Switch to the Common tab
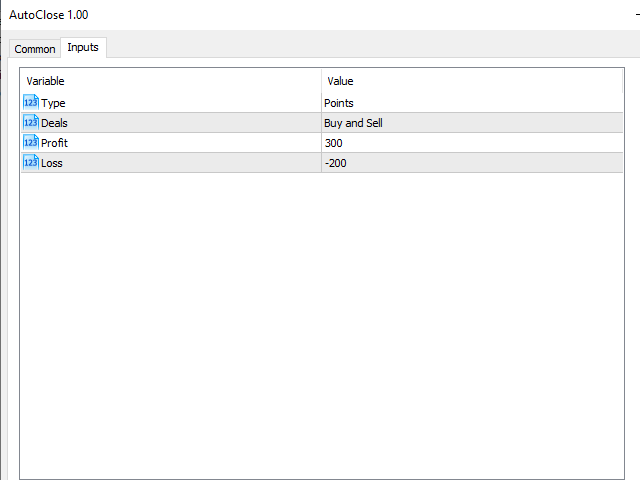The height and width of the screenshot is (480, 640). (x=35, y=49)
